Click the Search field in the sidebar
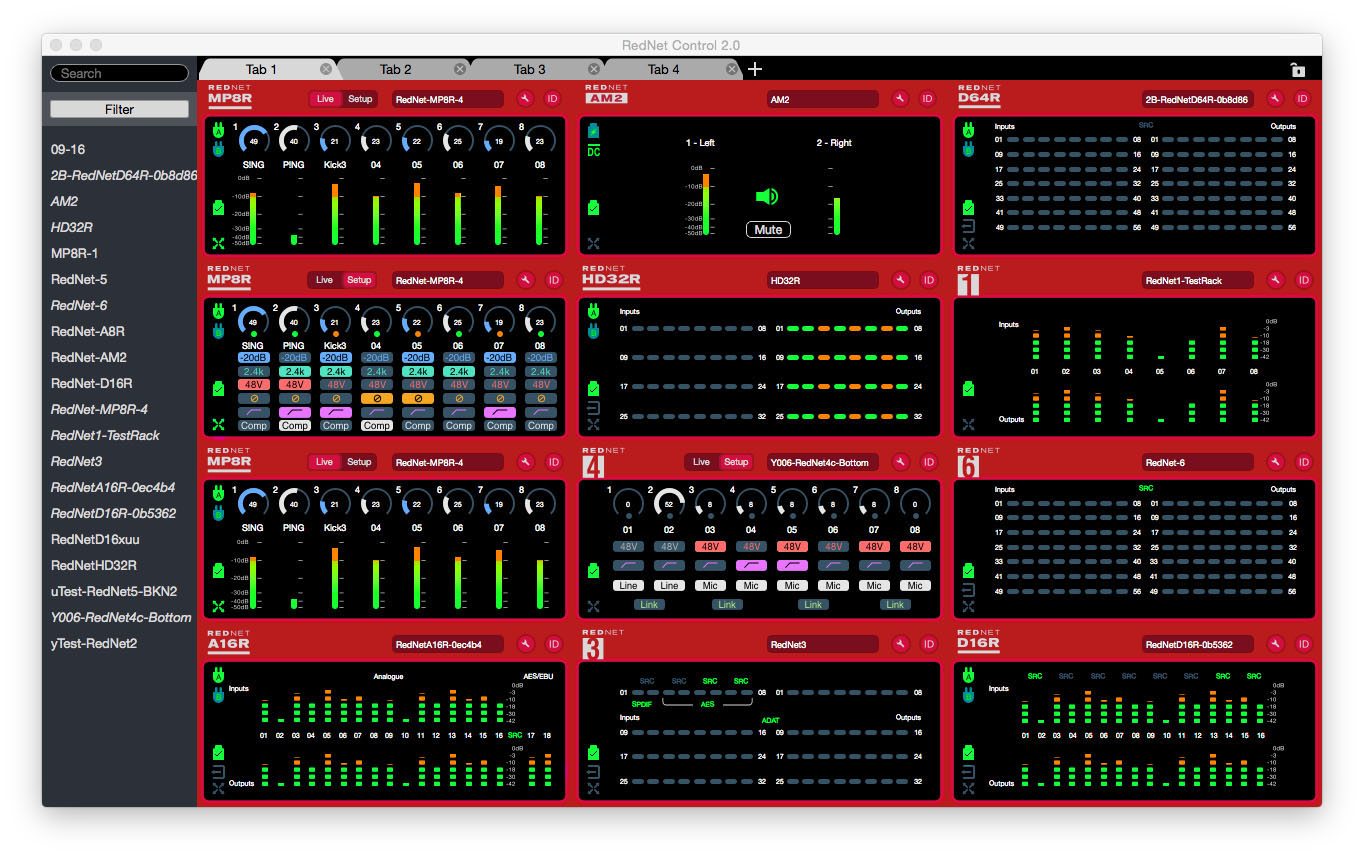Image resolution: width=1364 pixels, height=857 pixels. pos(119,72)
